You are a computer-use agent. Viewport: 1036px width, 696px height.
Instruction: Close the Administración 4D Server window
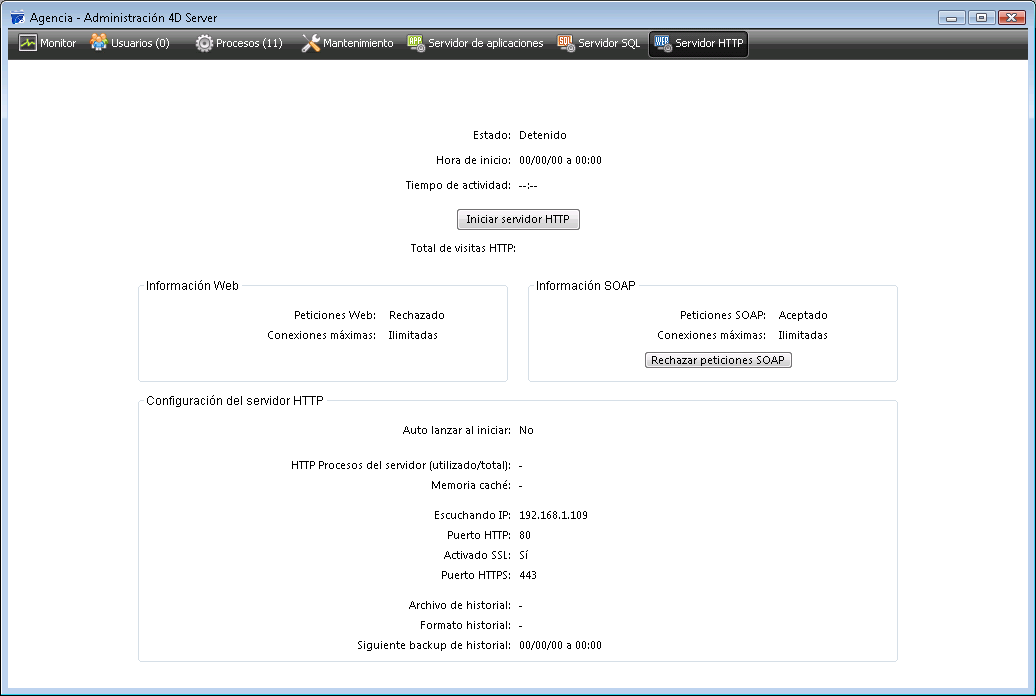click(x=1012, y=18)
